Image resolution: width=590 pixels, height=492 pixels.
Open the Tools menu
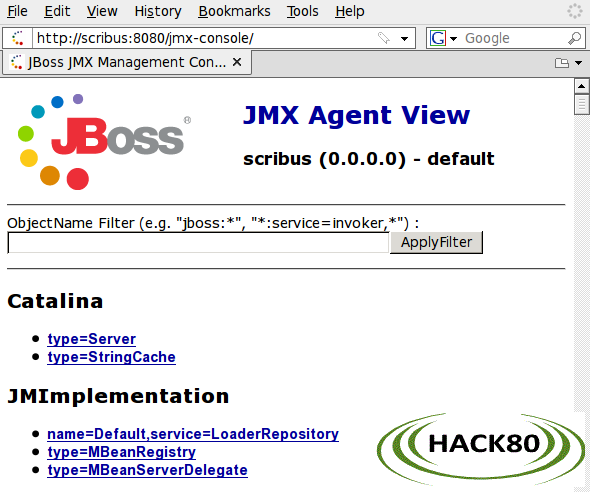[x=303, y=11]
